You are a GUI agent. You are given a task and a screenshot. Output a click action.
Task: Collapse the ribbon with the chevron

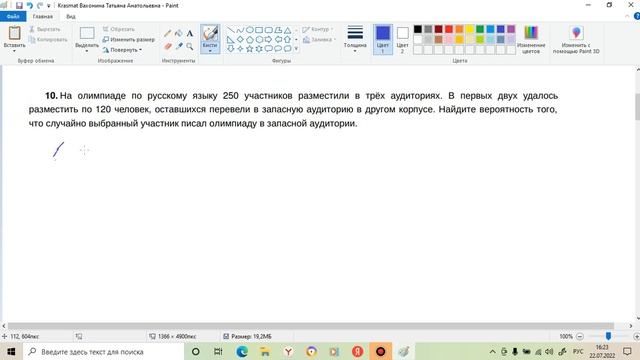coord(627,16)
